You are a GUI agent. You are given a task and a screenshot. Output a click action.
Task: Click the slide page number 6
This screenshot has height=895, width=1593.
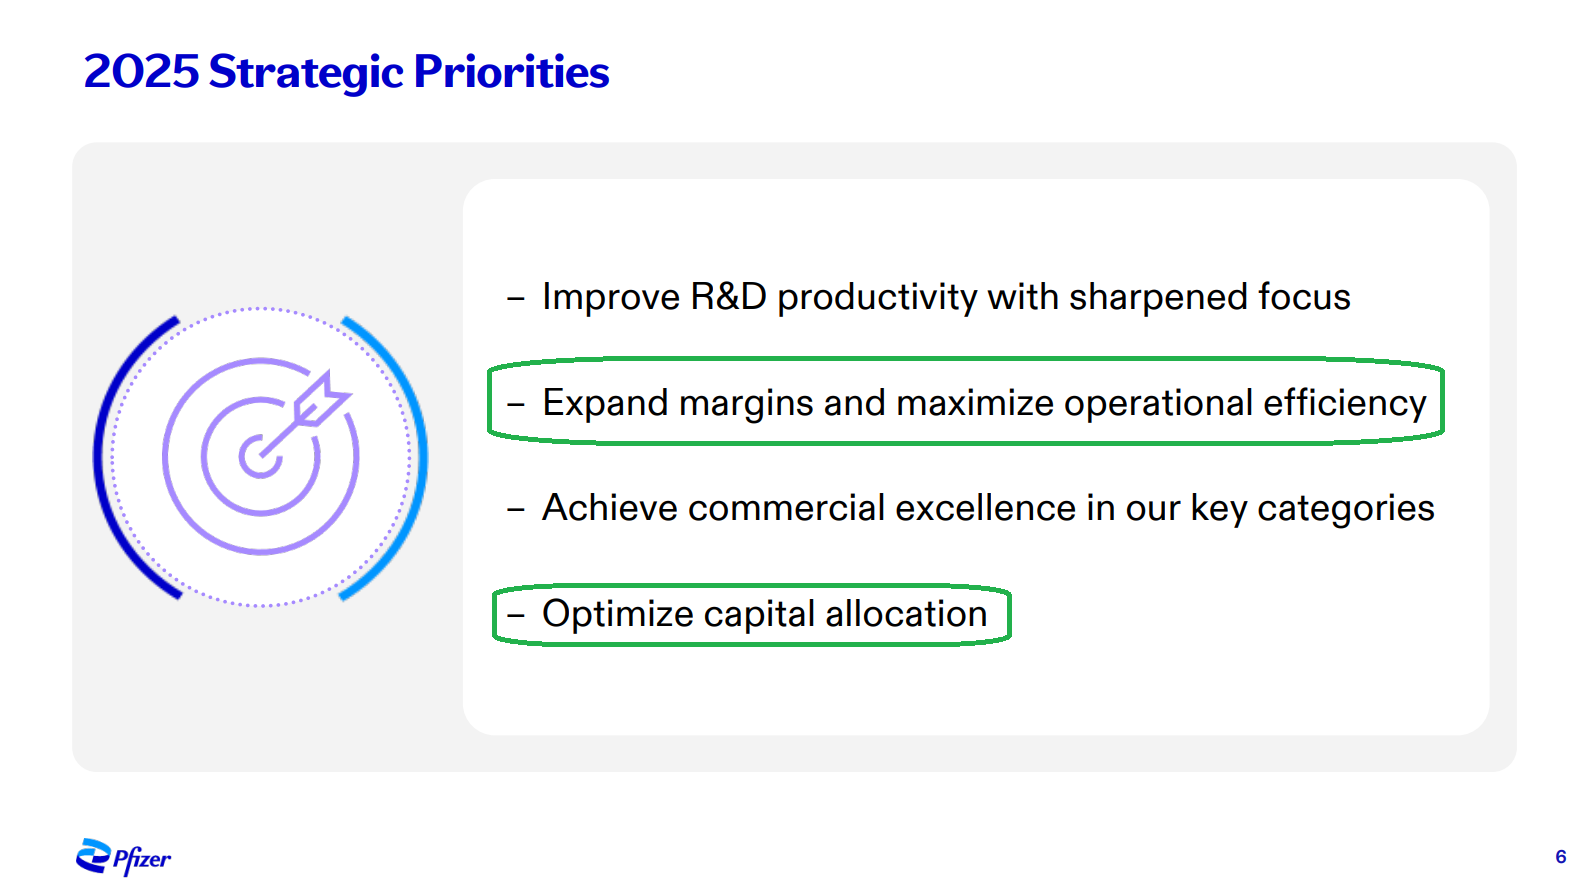tap(1560, 857)
